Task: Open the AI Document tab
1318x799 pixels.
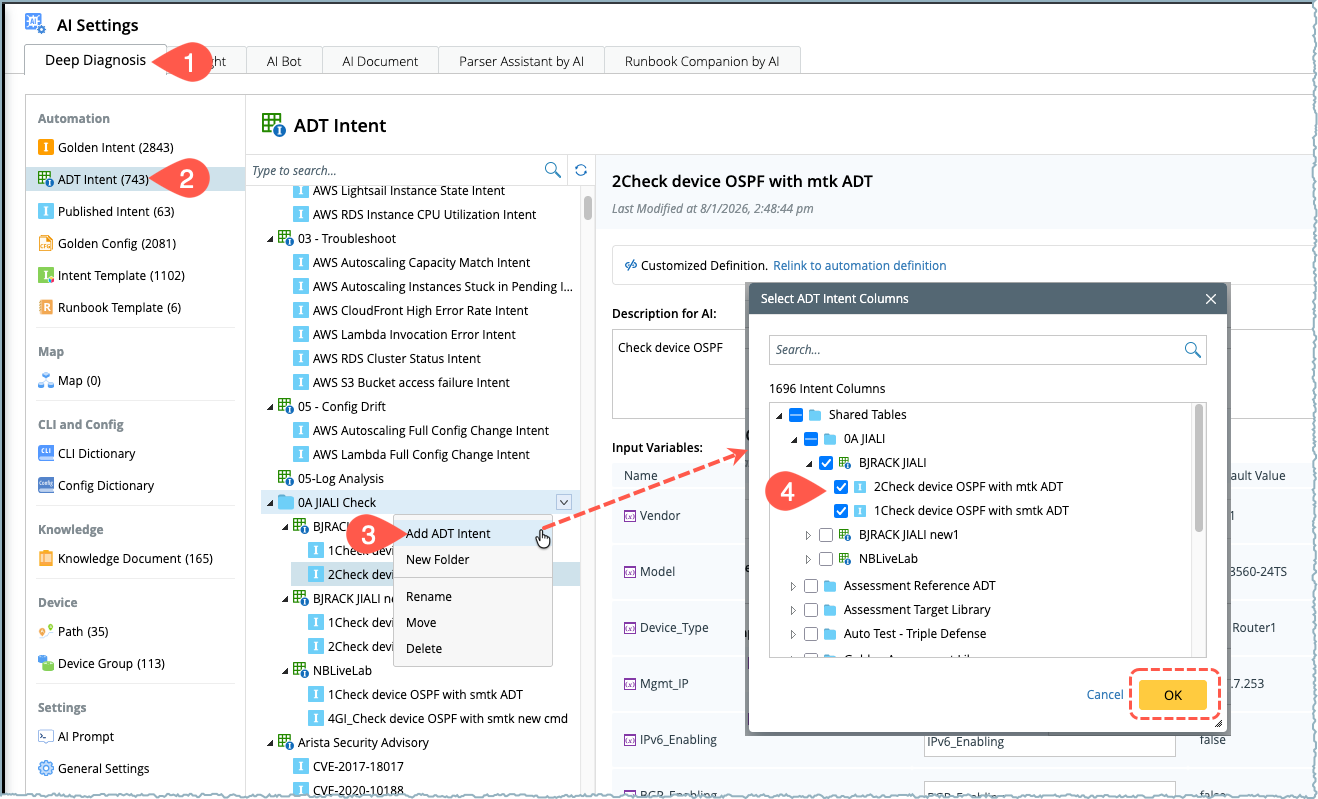Action: 380,61
